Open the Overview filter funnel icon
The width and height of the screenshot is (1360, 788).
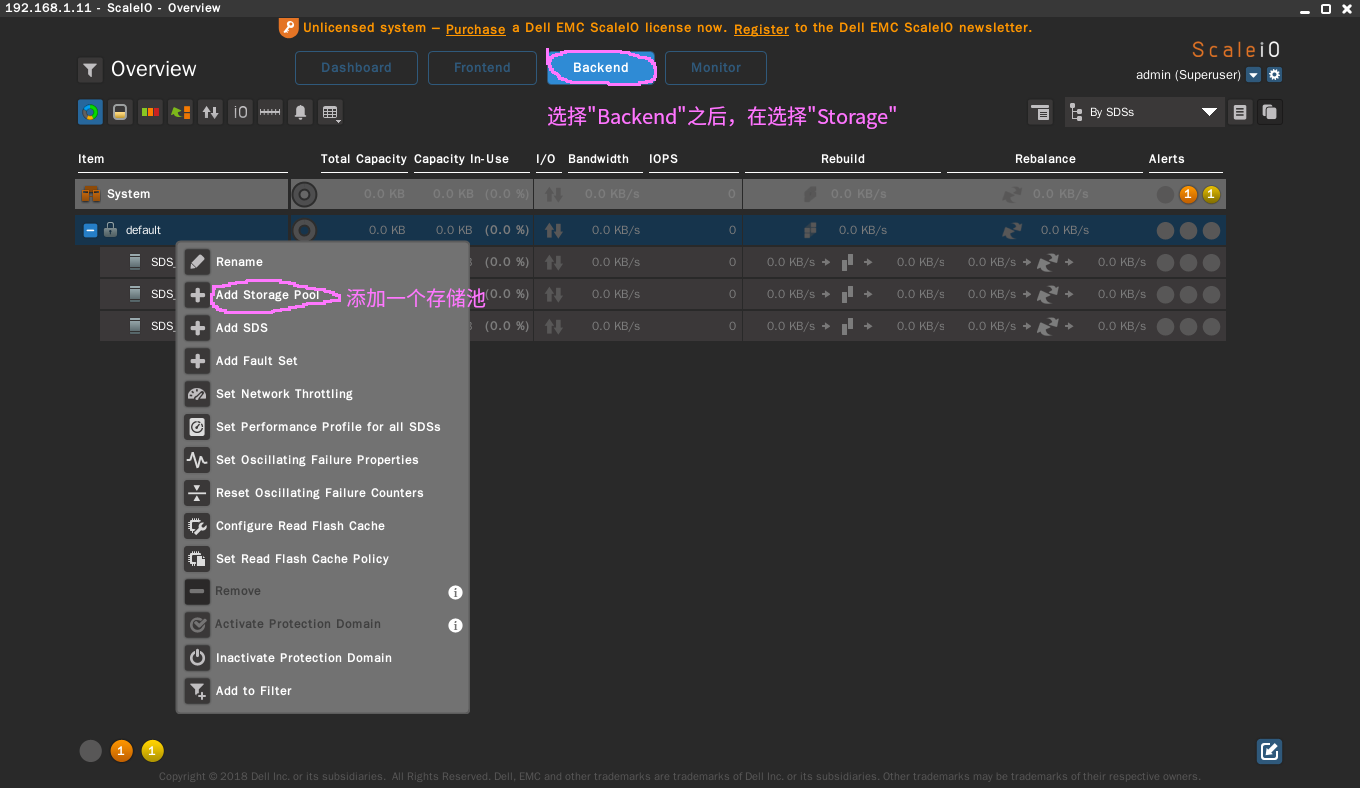90,70
